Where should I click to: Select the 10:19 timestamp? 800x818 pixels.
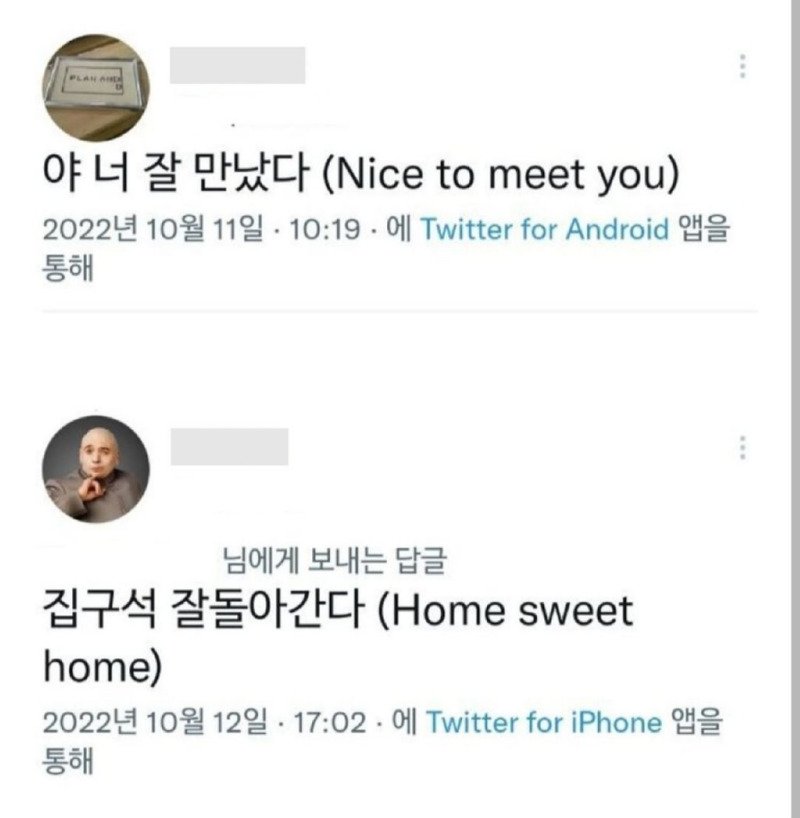[x=325, y=229]
